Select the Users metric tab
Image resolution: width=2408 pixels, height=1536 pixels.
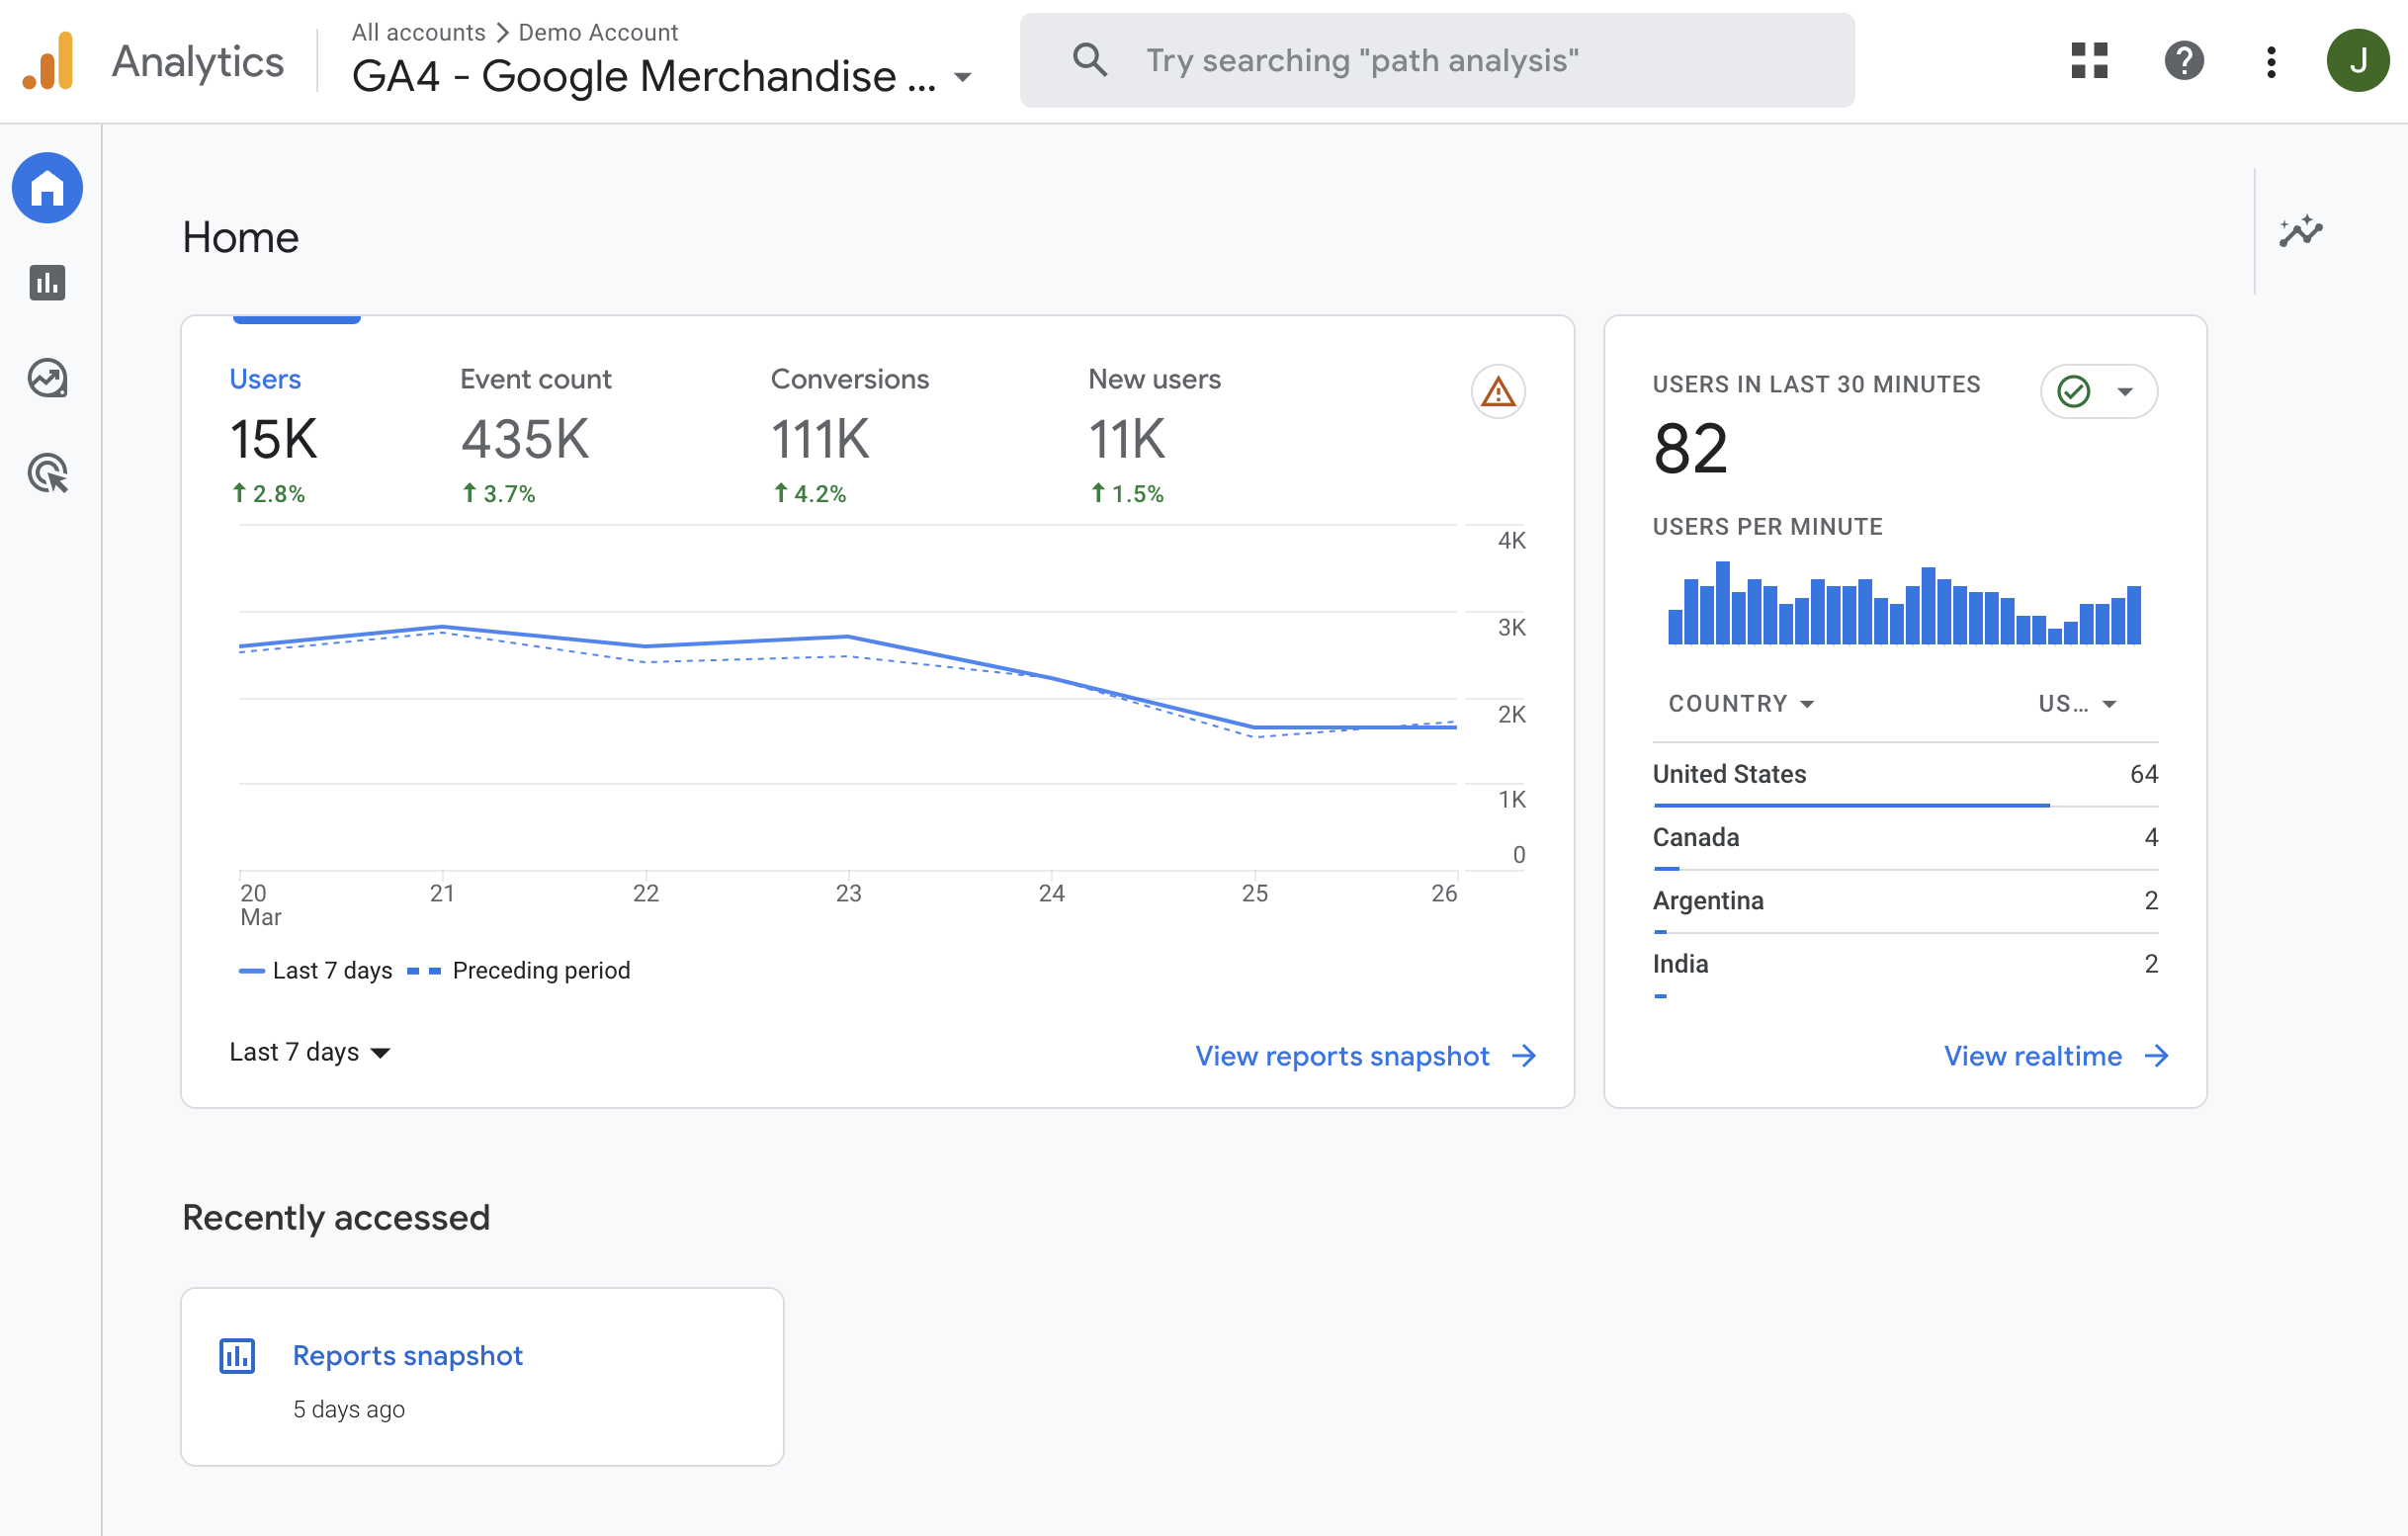(x=273, y=435)
